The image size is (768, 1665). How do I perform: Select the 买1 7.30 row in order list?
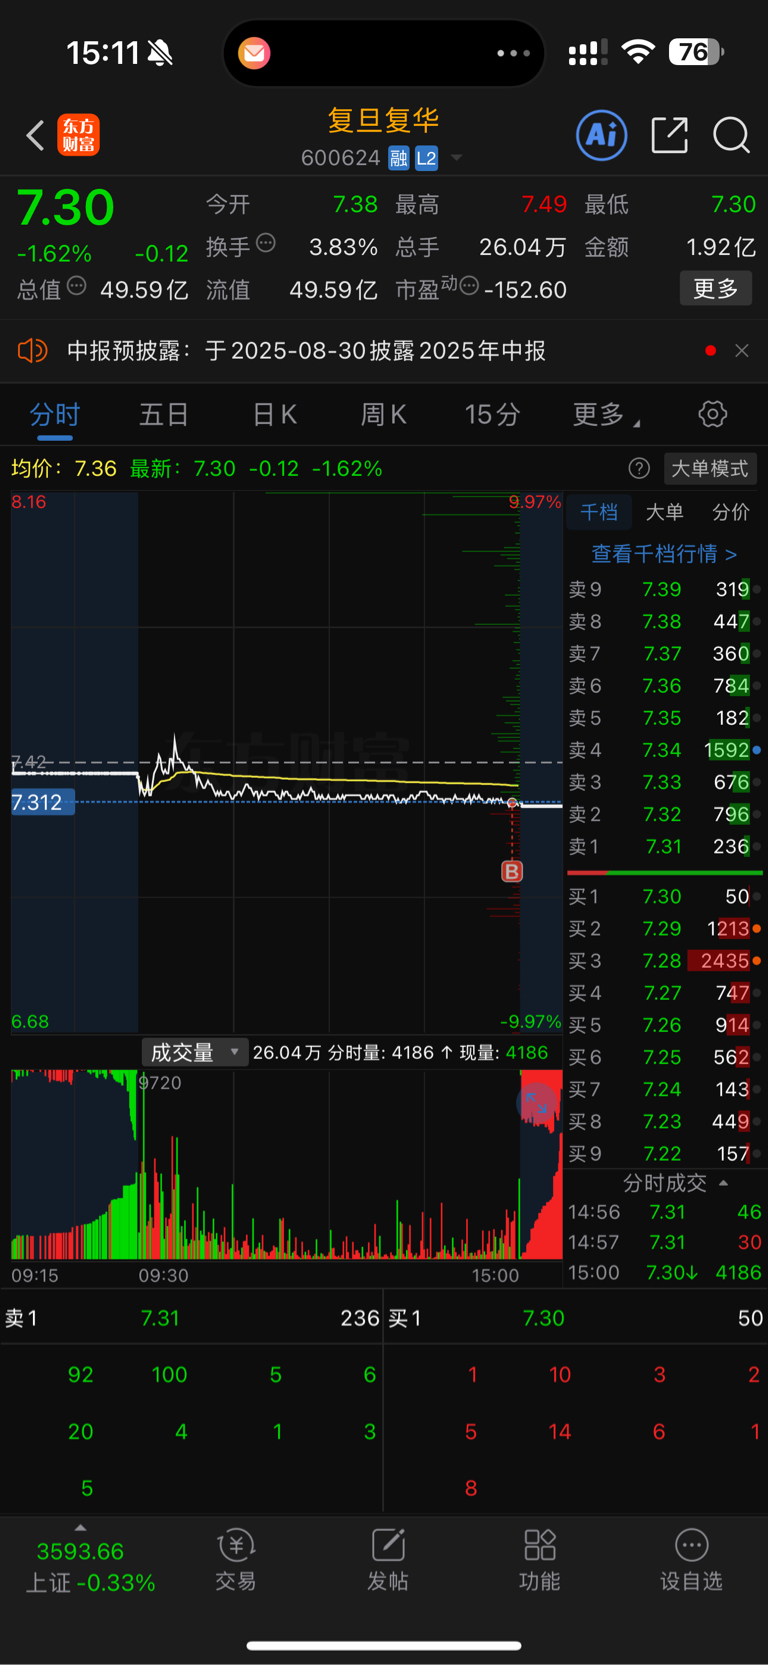[x=665, y=897]
